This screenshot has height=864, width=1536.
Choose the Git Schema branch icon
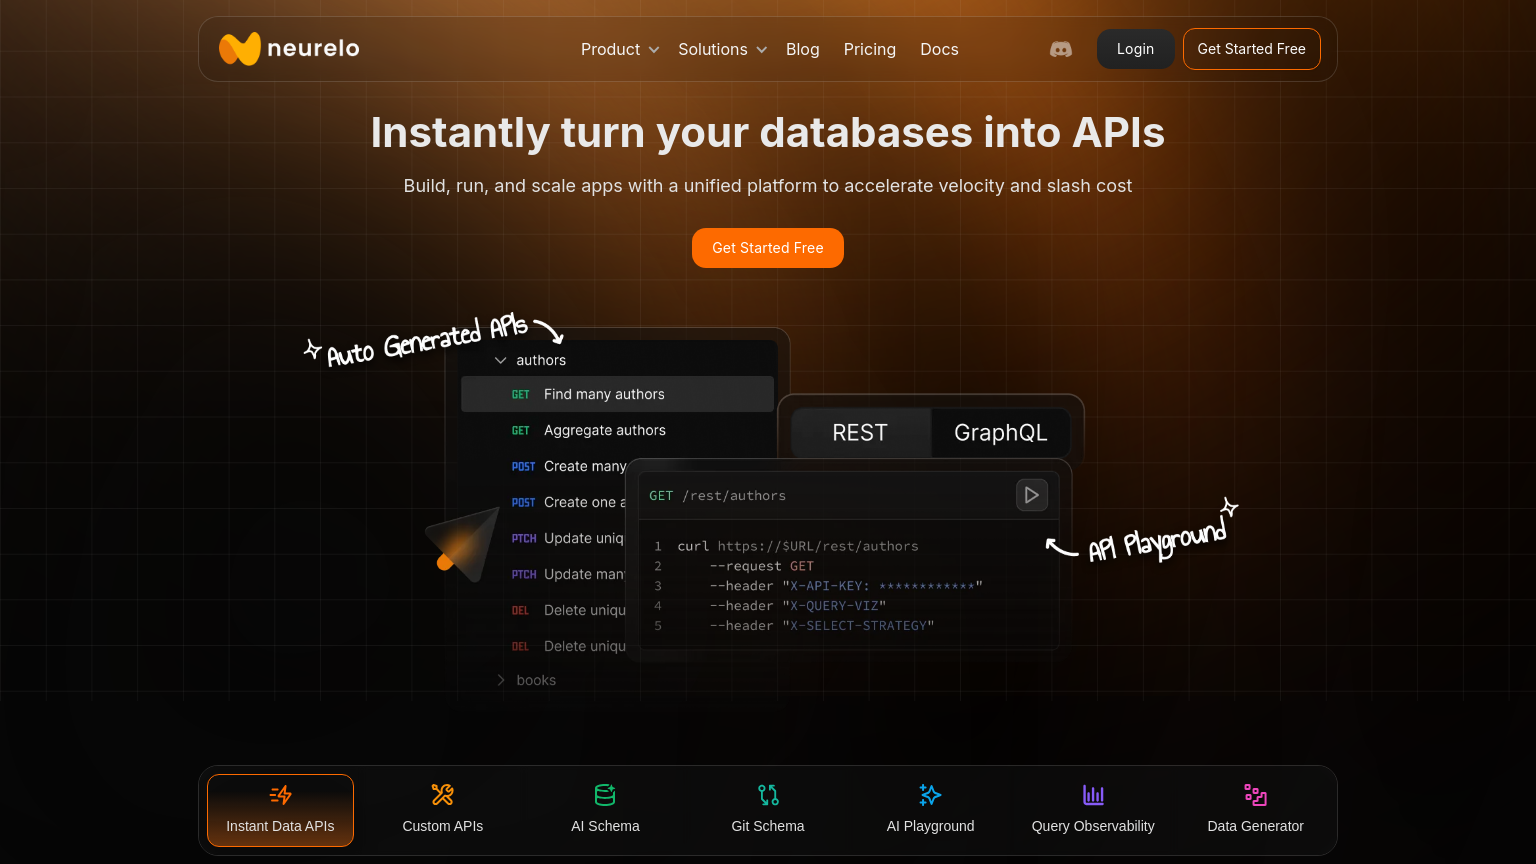(x=768, y=795)
